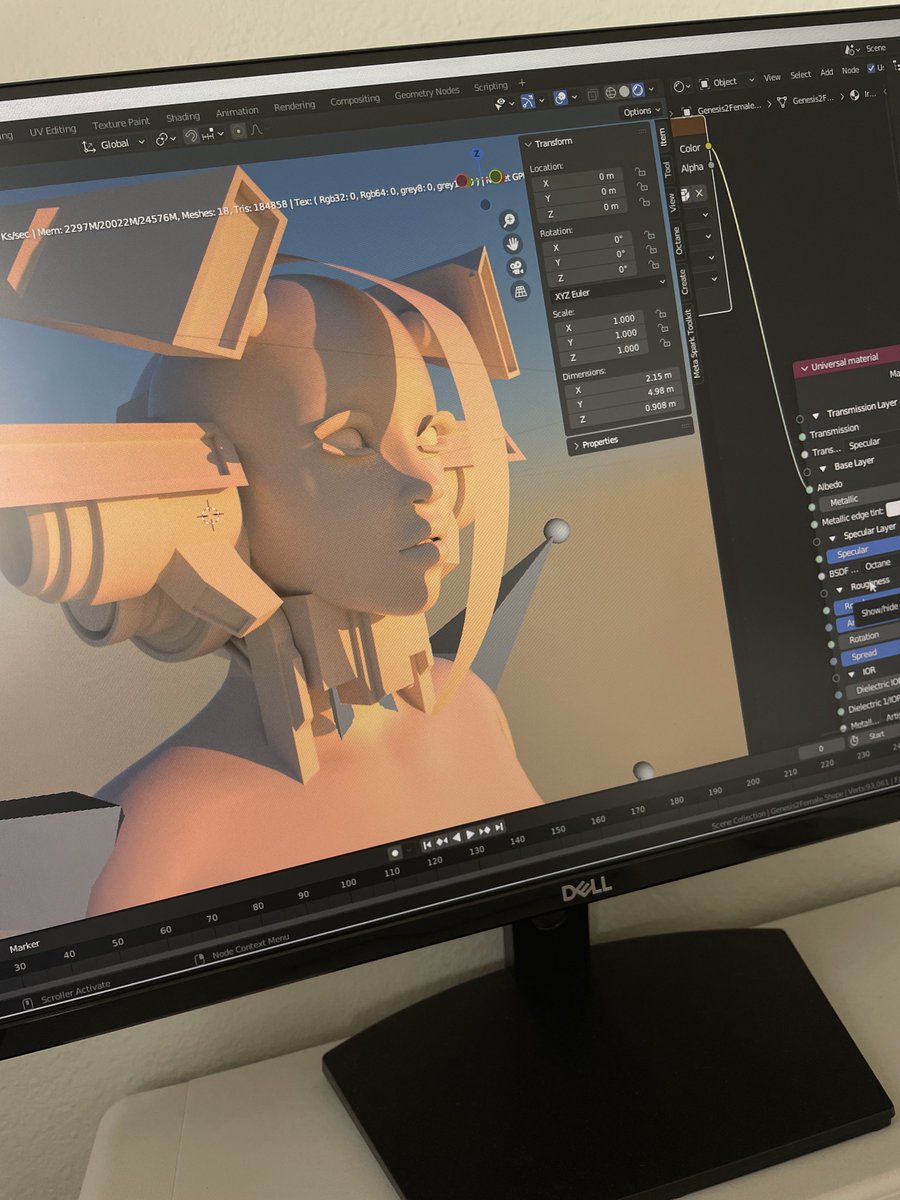Screen dimensions: 900x1200
Task: Click the timeline Marker menu
Action: [25, 946]
